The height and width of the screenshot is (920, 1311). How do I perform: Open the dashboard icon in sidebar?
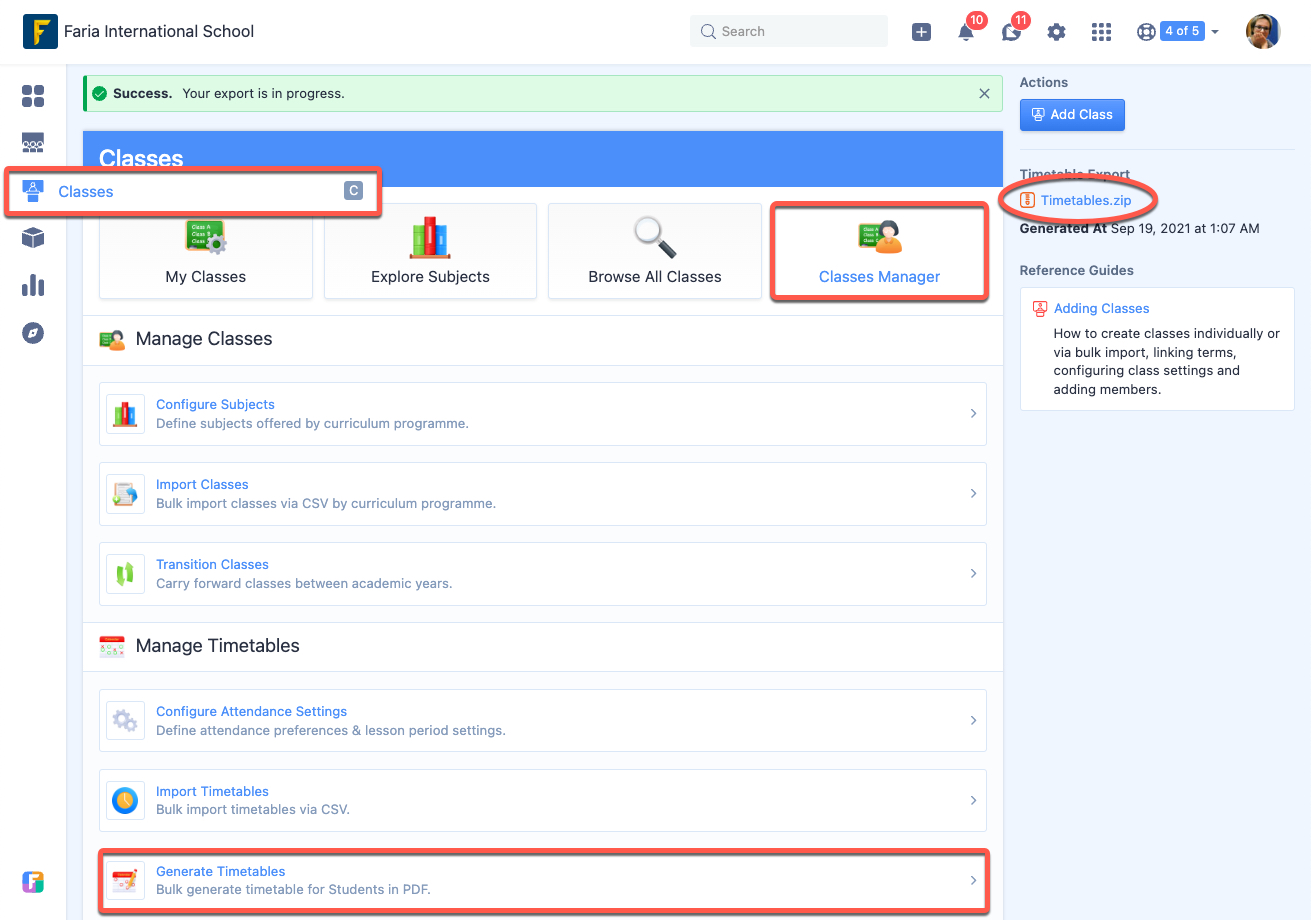point(33,96)
